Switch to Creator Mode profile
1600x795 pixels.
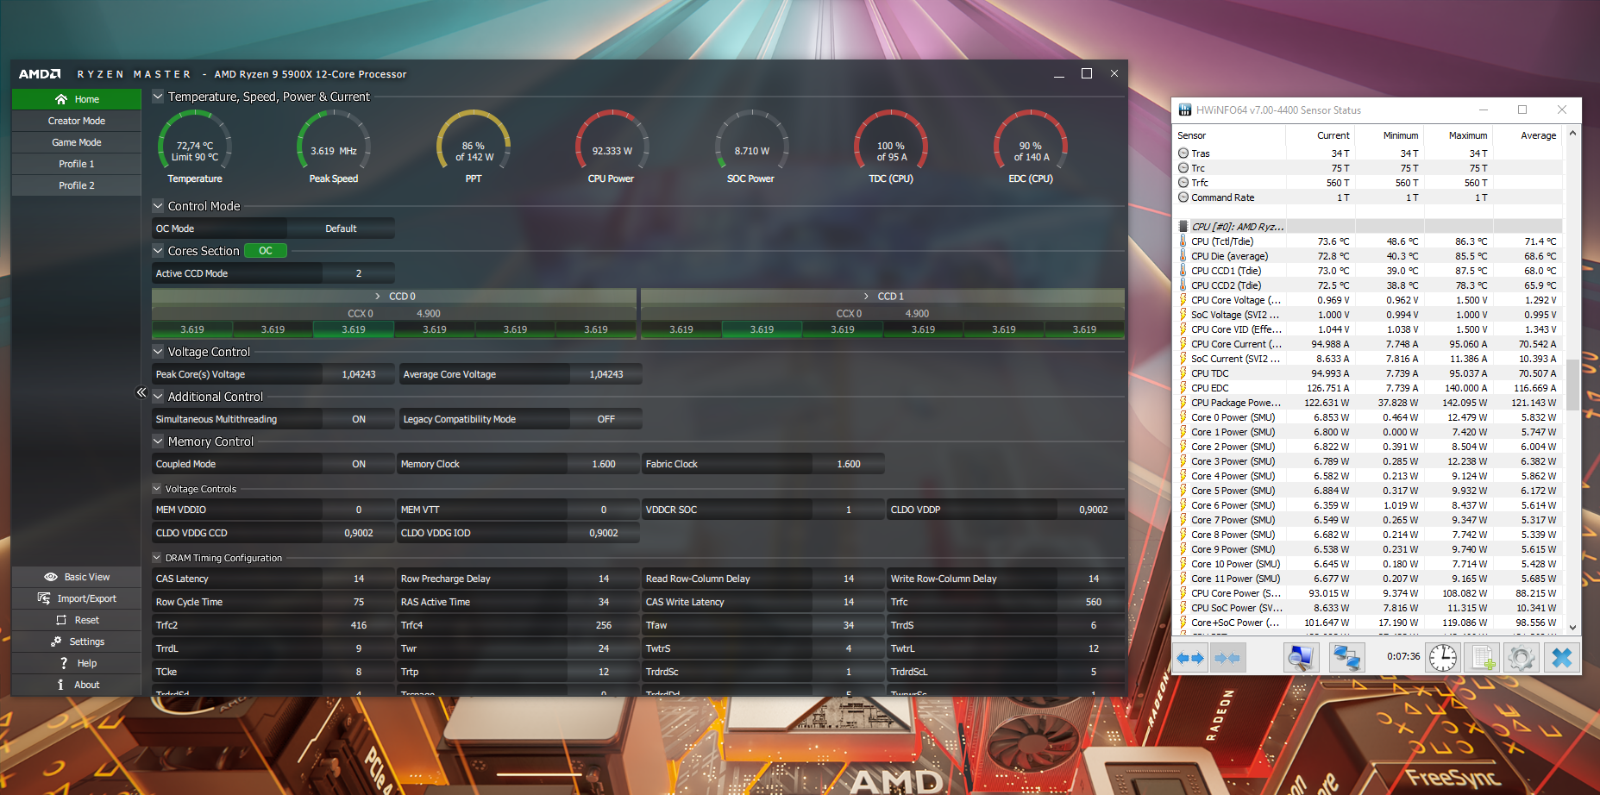click(77, 121)
